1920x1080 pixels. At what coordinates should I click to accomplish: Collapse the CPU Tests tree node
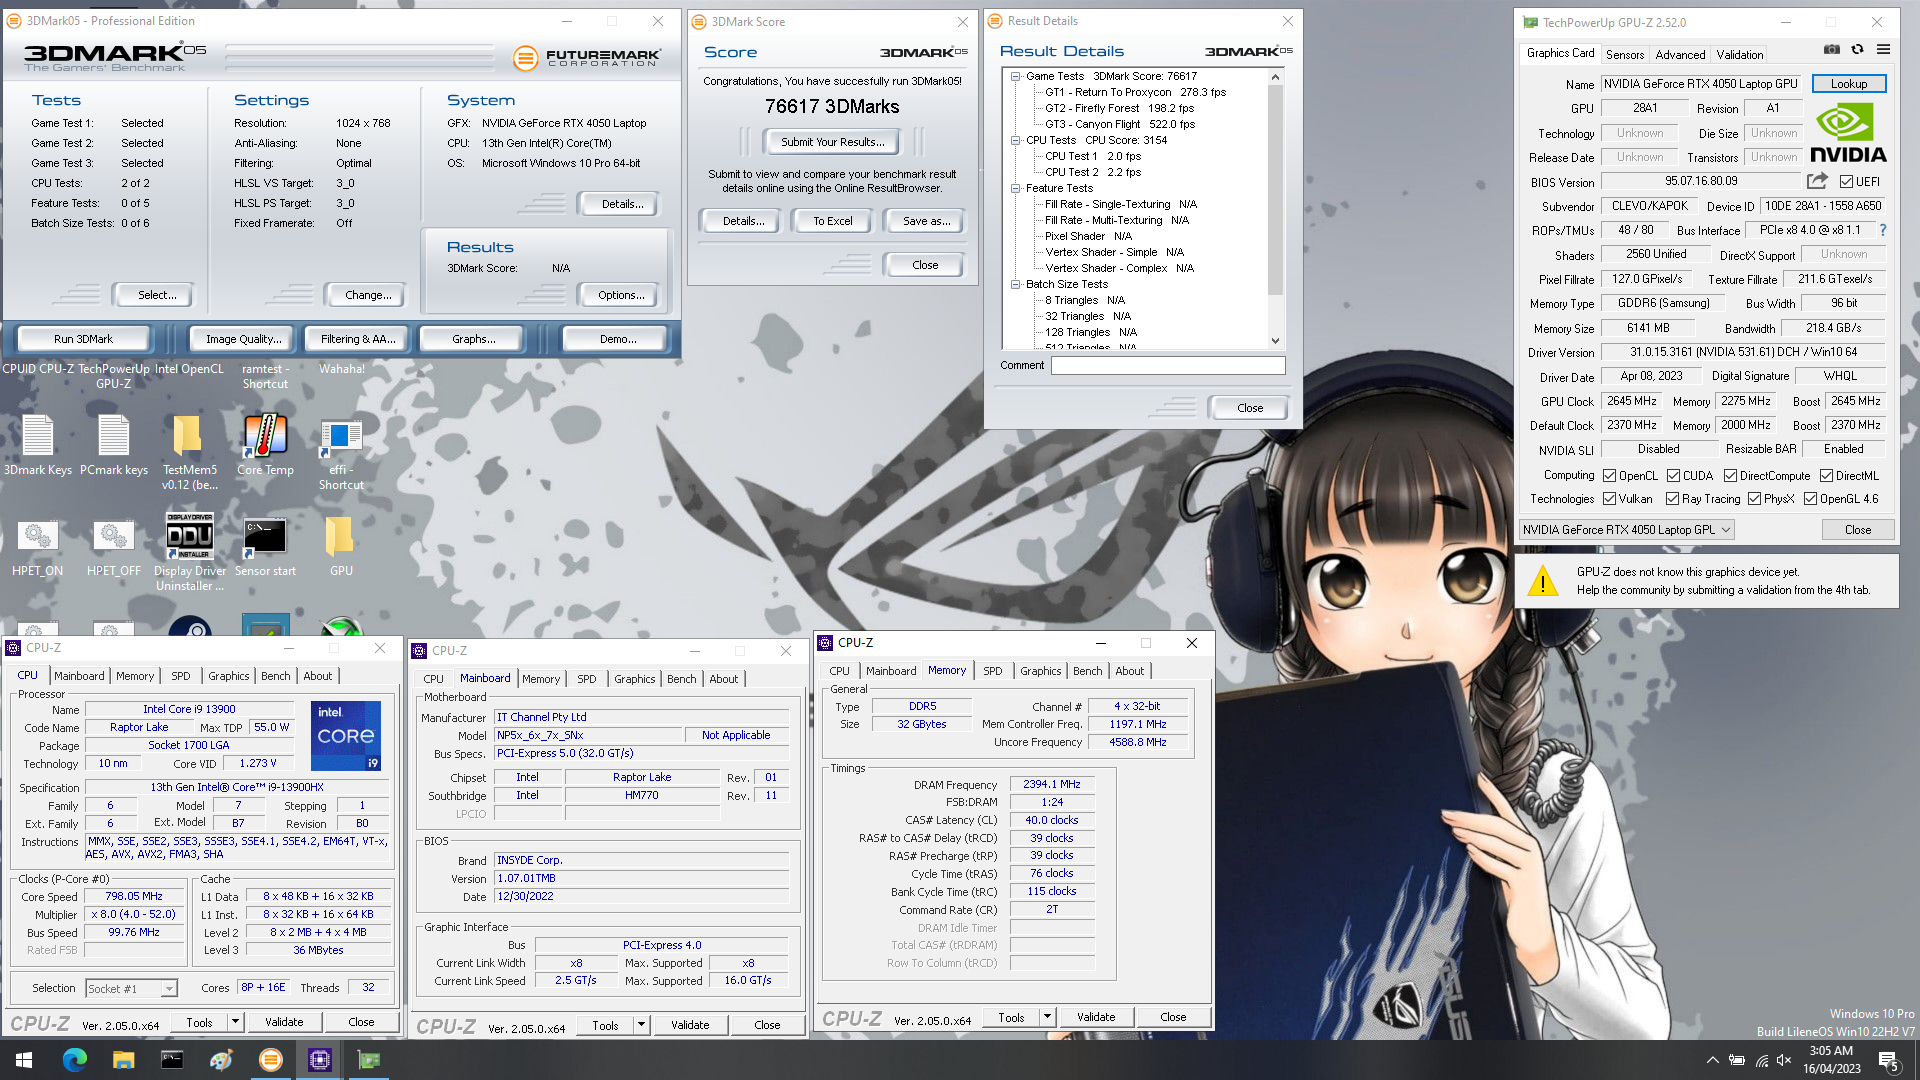tap(1015, 140)
